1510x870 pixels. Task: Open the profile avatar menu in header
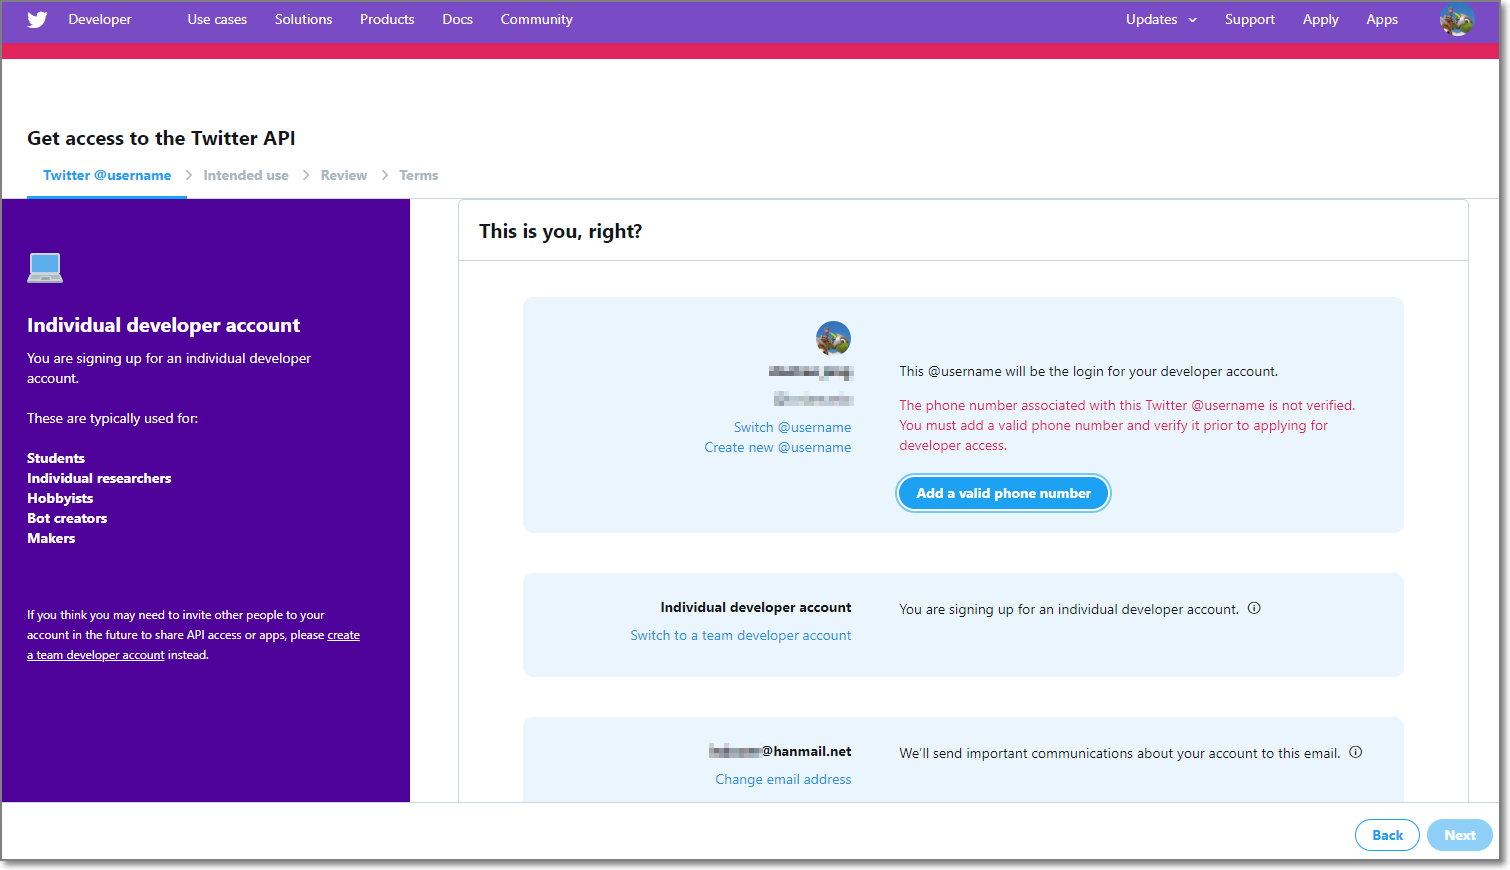click(1457, 19)
